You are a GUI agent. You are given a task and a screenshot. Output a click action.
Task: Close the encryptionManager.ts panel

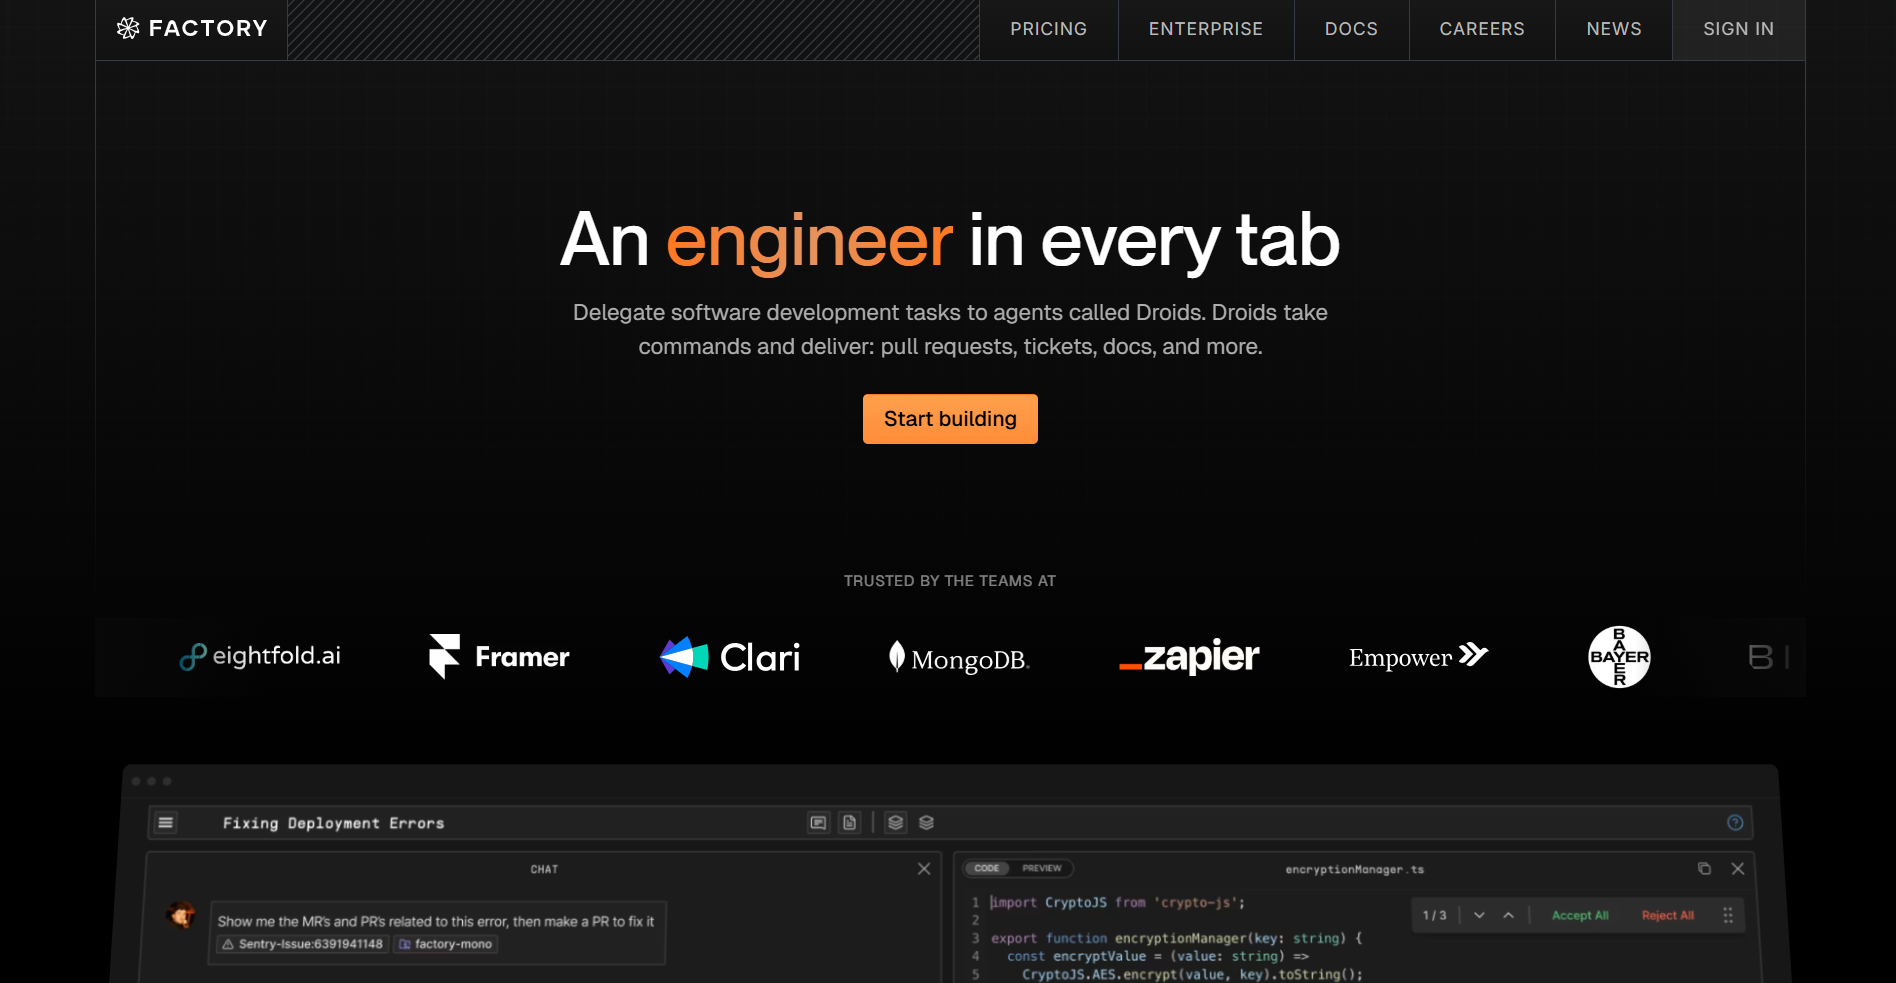tap(1738, 869)
